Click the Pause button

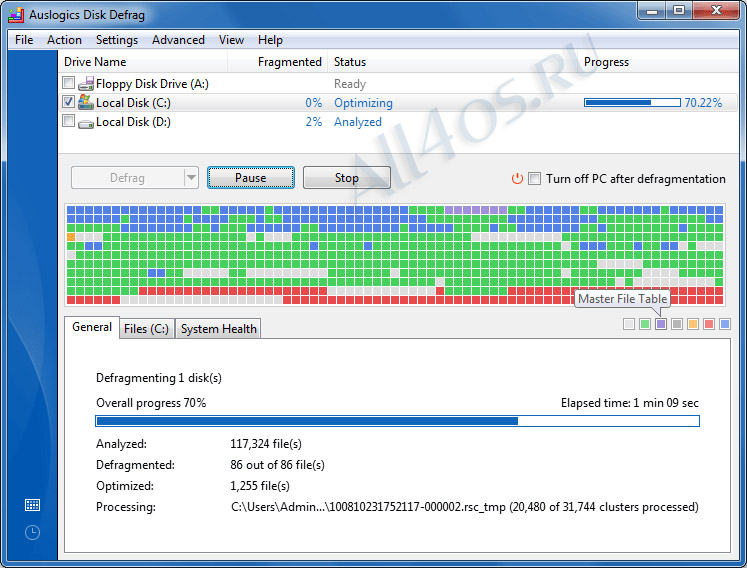click(251, 178)
